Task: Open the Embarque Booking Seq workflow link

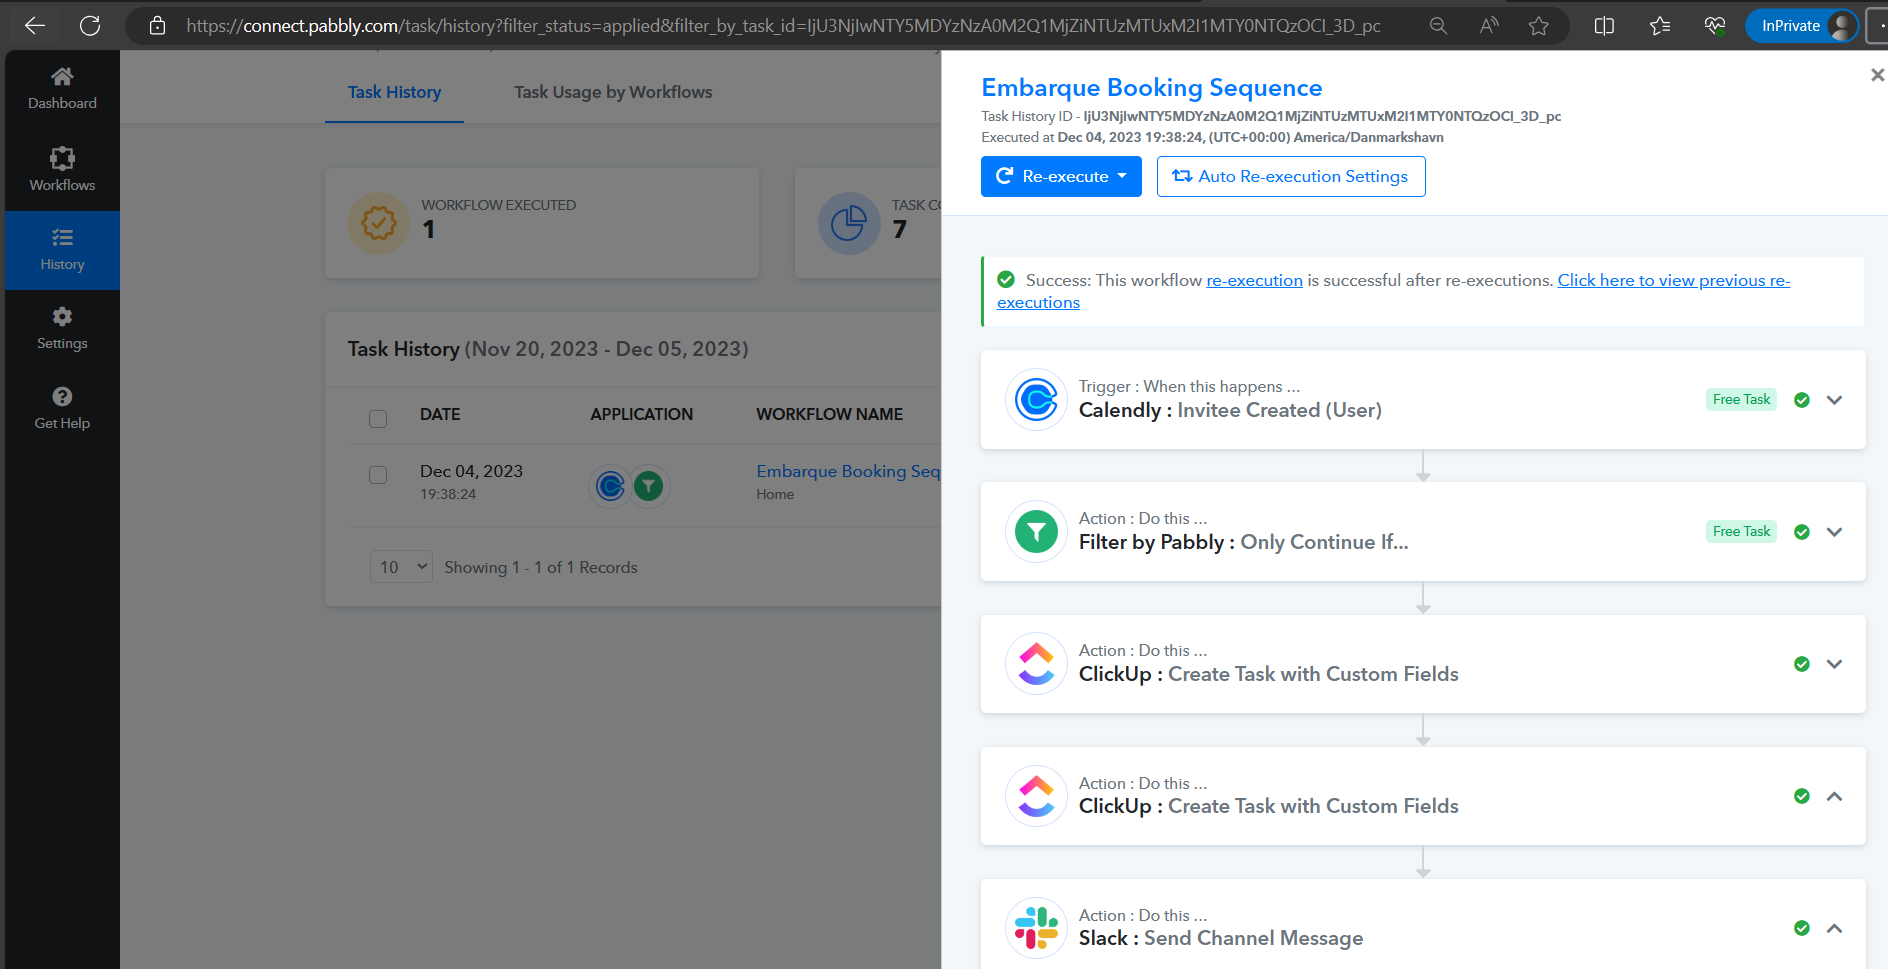Action: point(848,471)
